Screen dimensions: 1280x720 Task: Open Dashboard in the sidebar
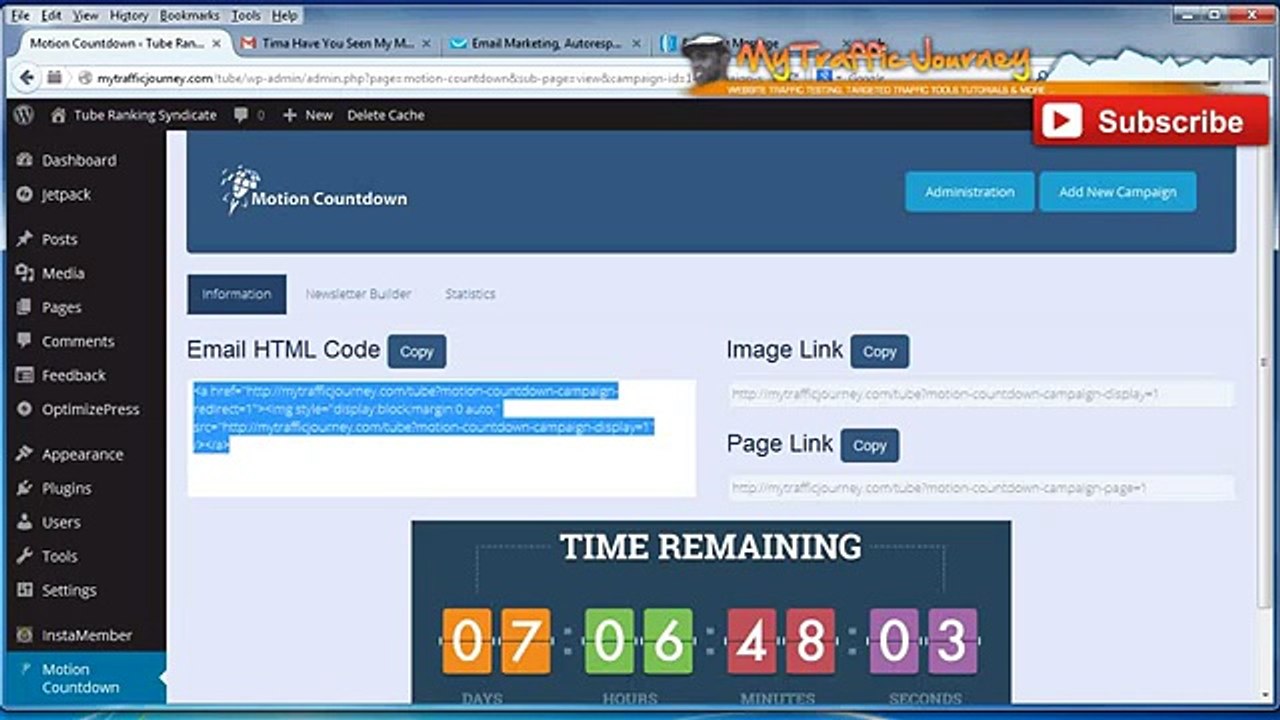[x=79, y=160]
